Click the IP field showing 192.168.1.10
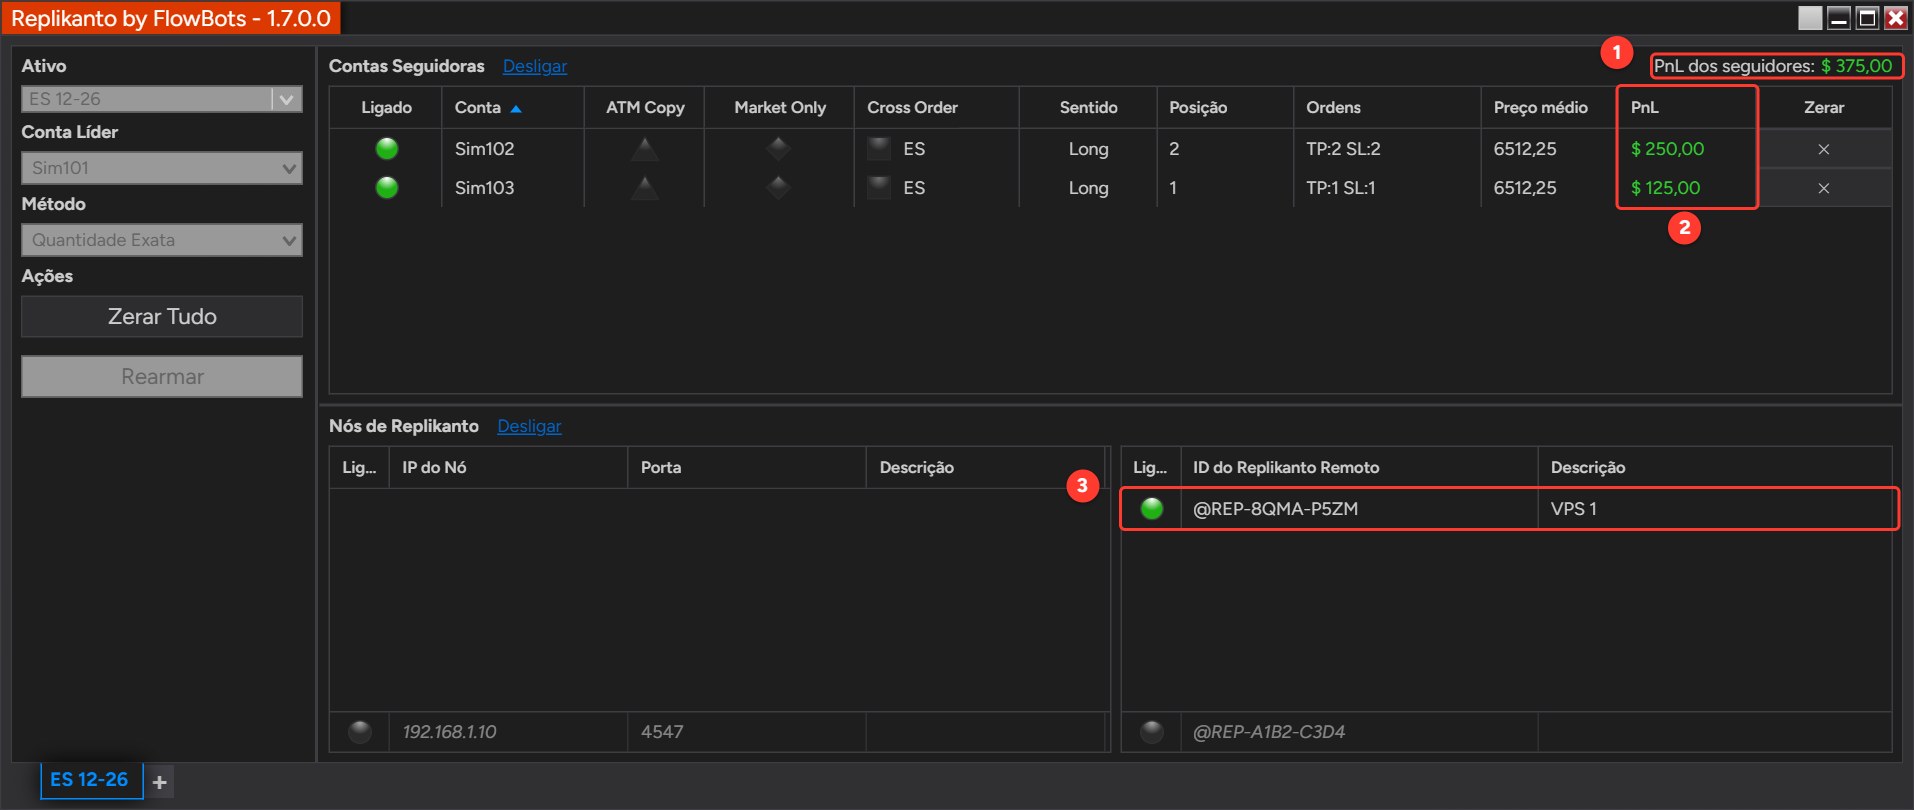The image size is (1914, 810). 508,732
